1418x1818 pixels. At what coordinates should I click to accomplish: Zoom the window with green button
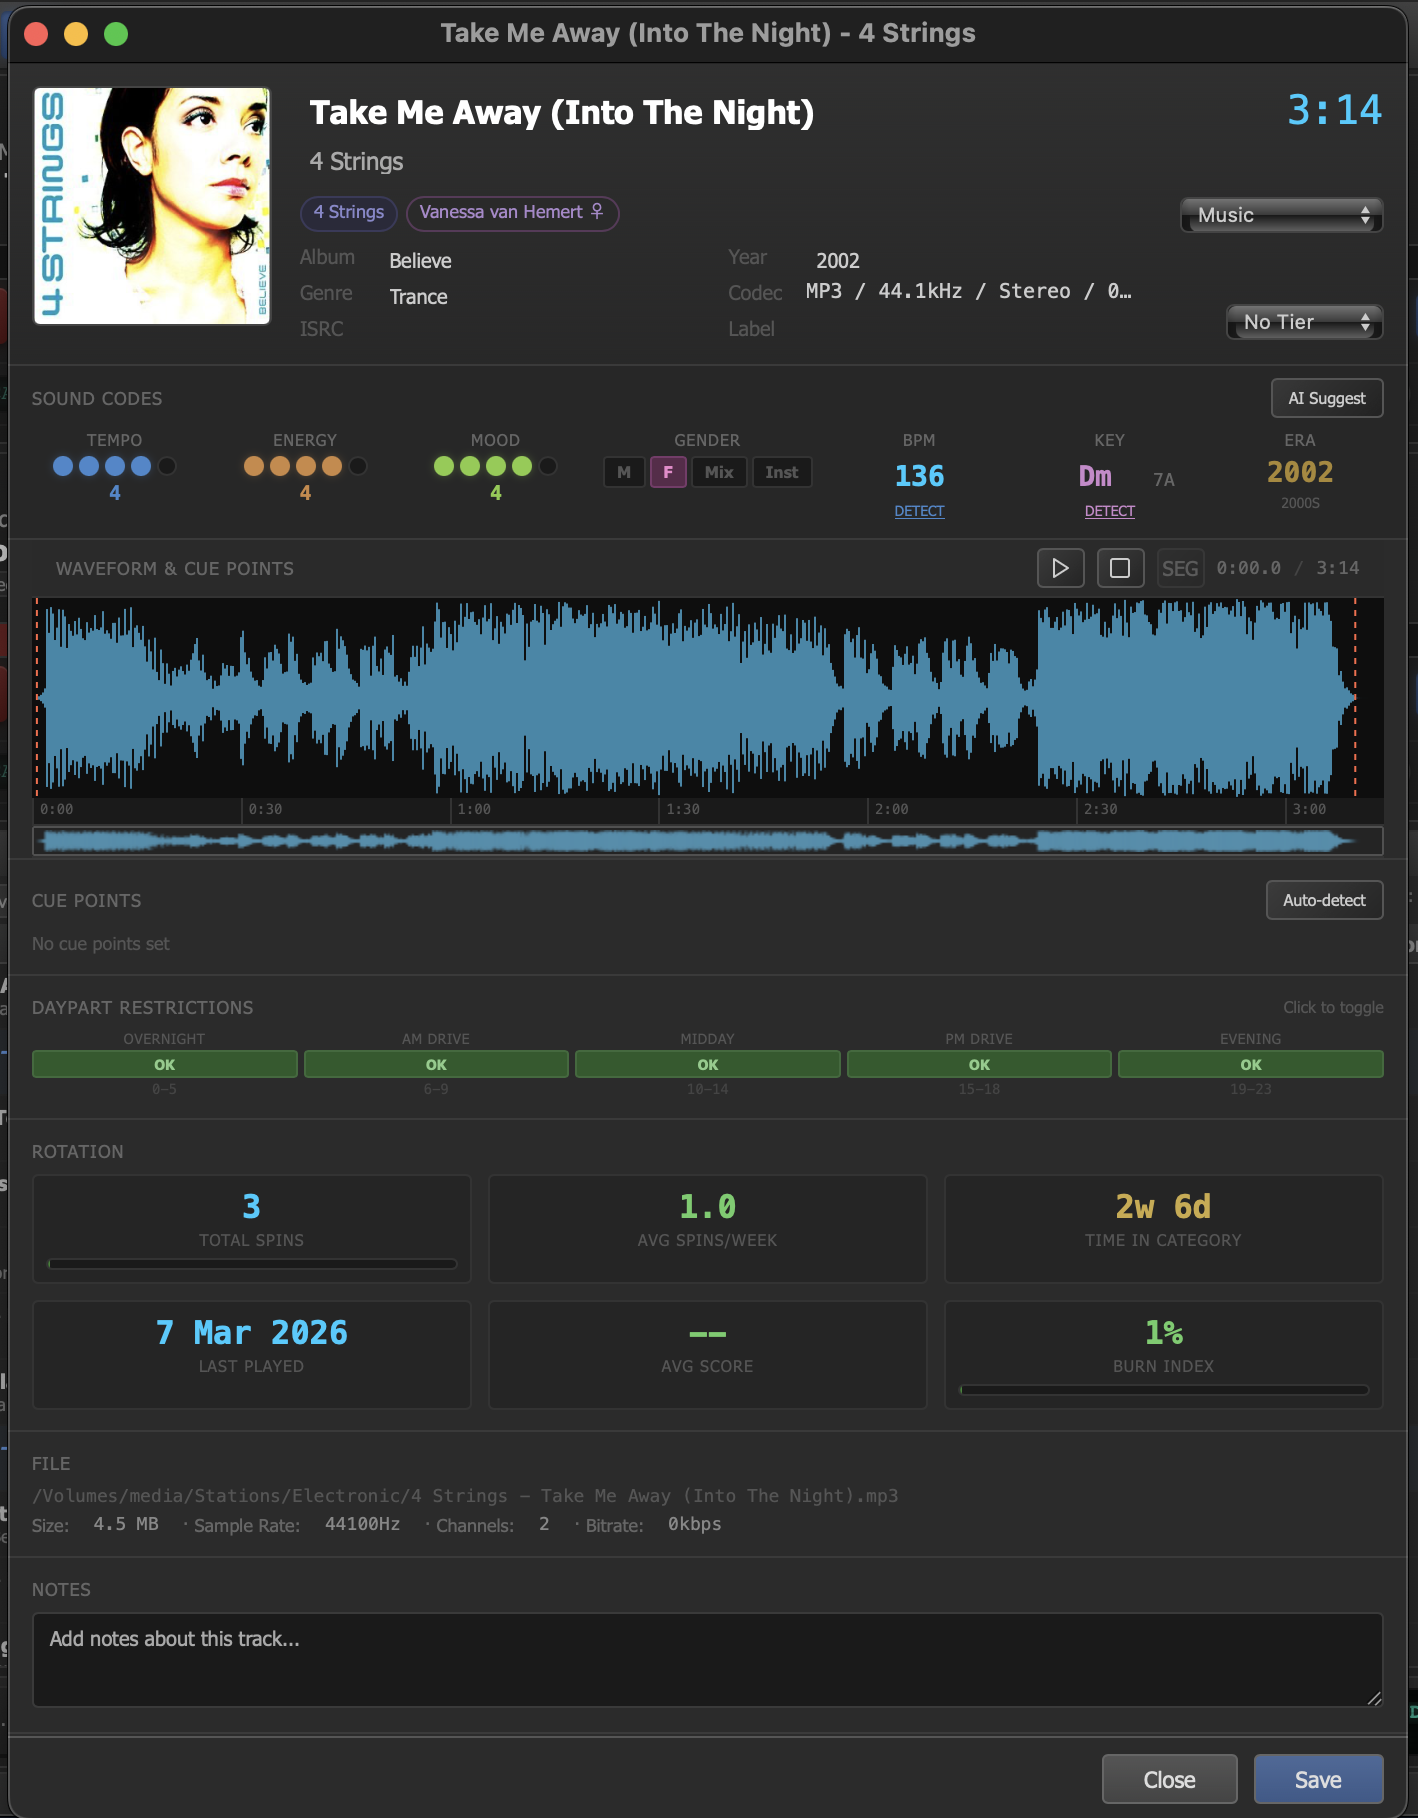pos(116,34)
